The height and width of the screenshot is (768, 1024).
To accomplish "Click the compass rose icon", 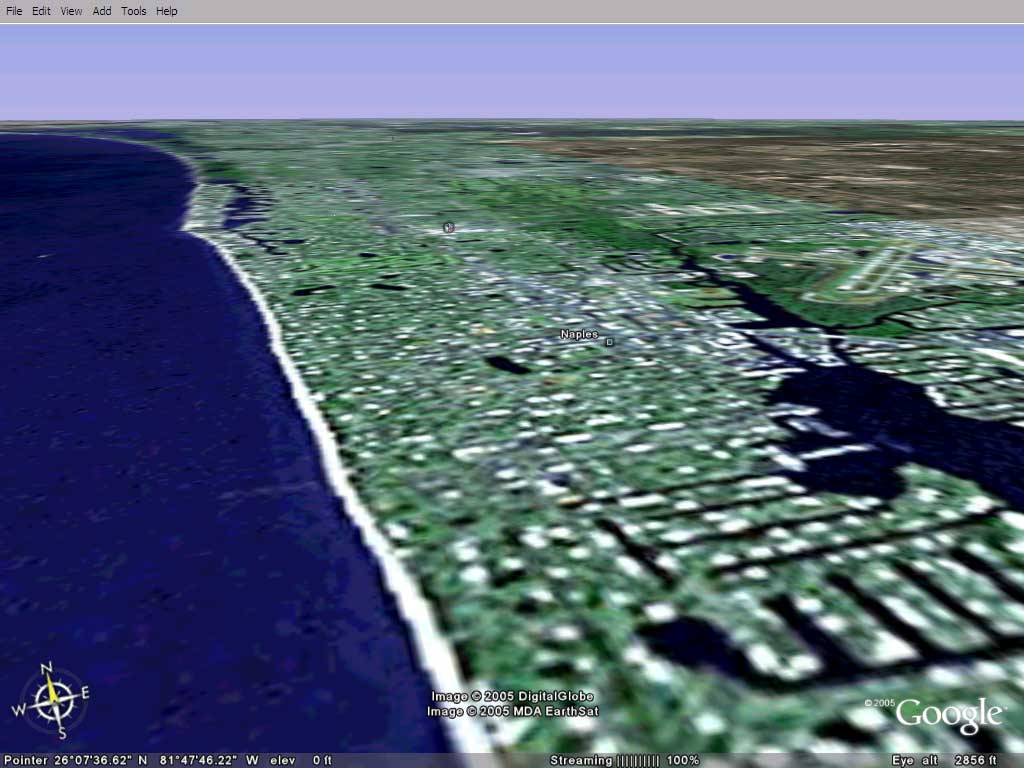I will click(x=51, y=701).
